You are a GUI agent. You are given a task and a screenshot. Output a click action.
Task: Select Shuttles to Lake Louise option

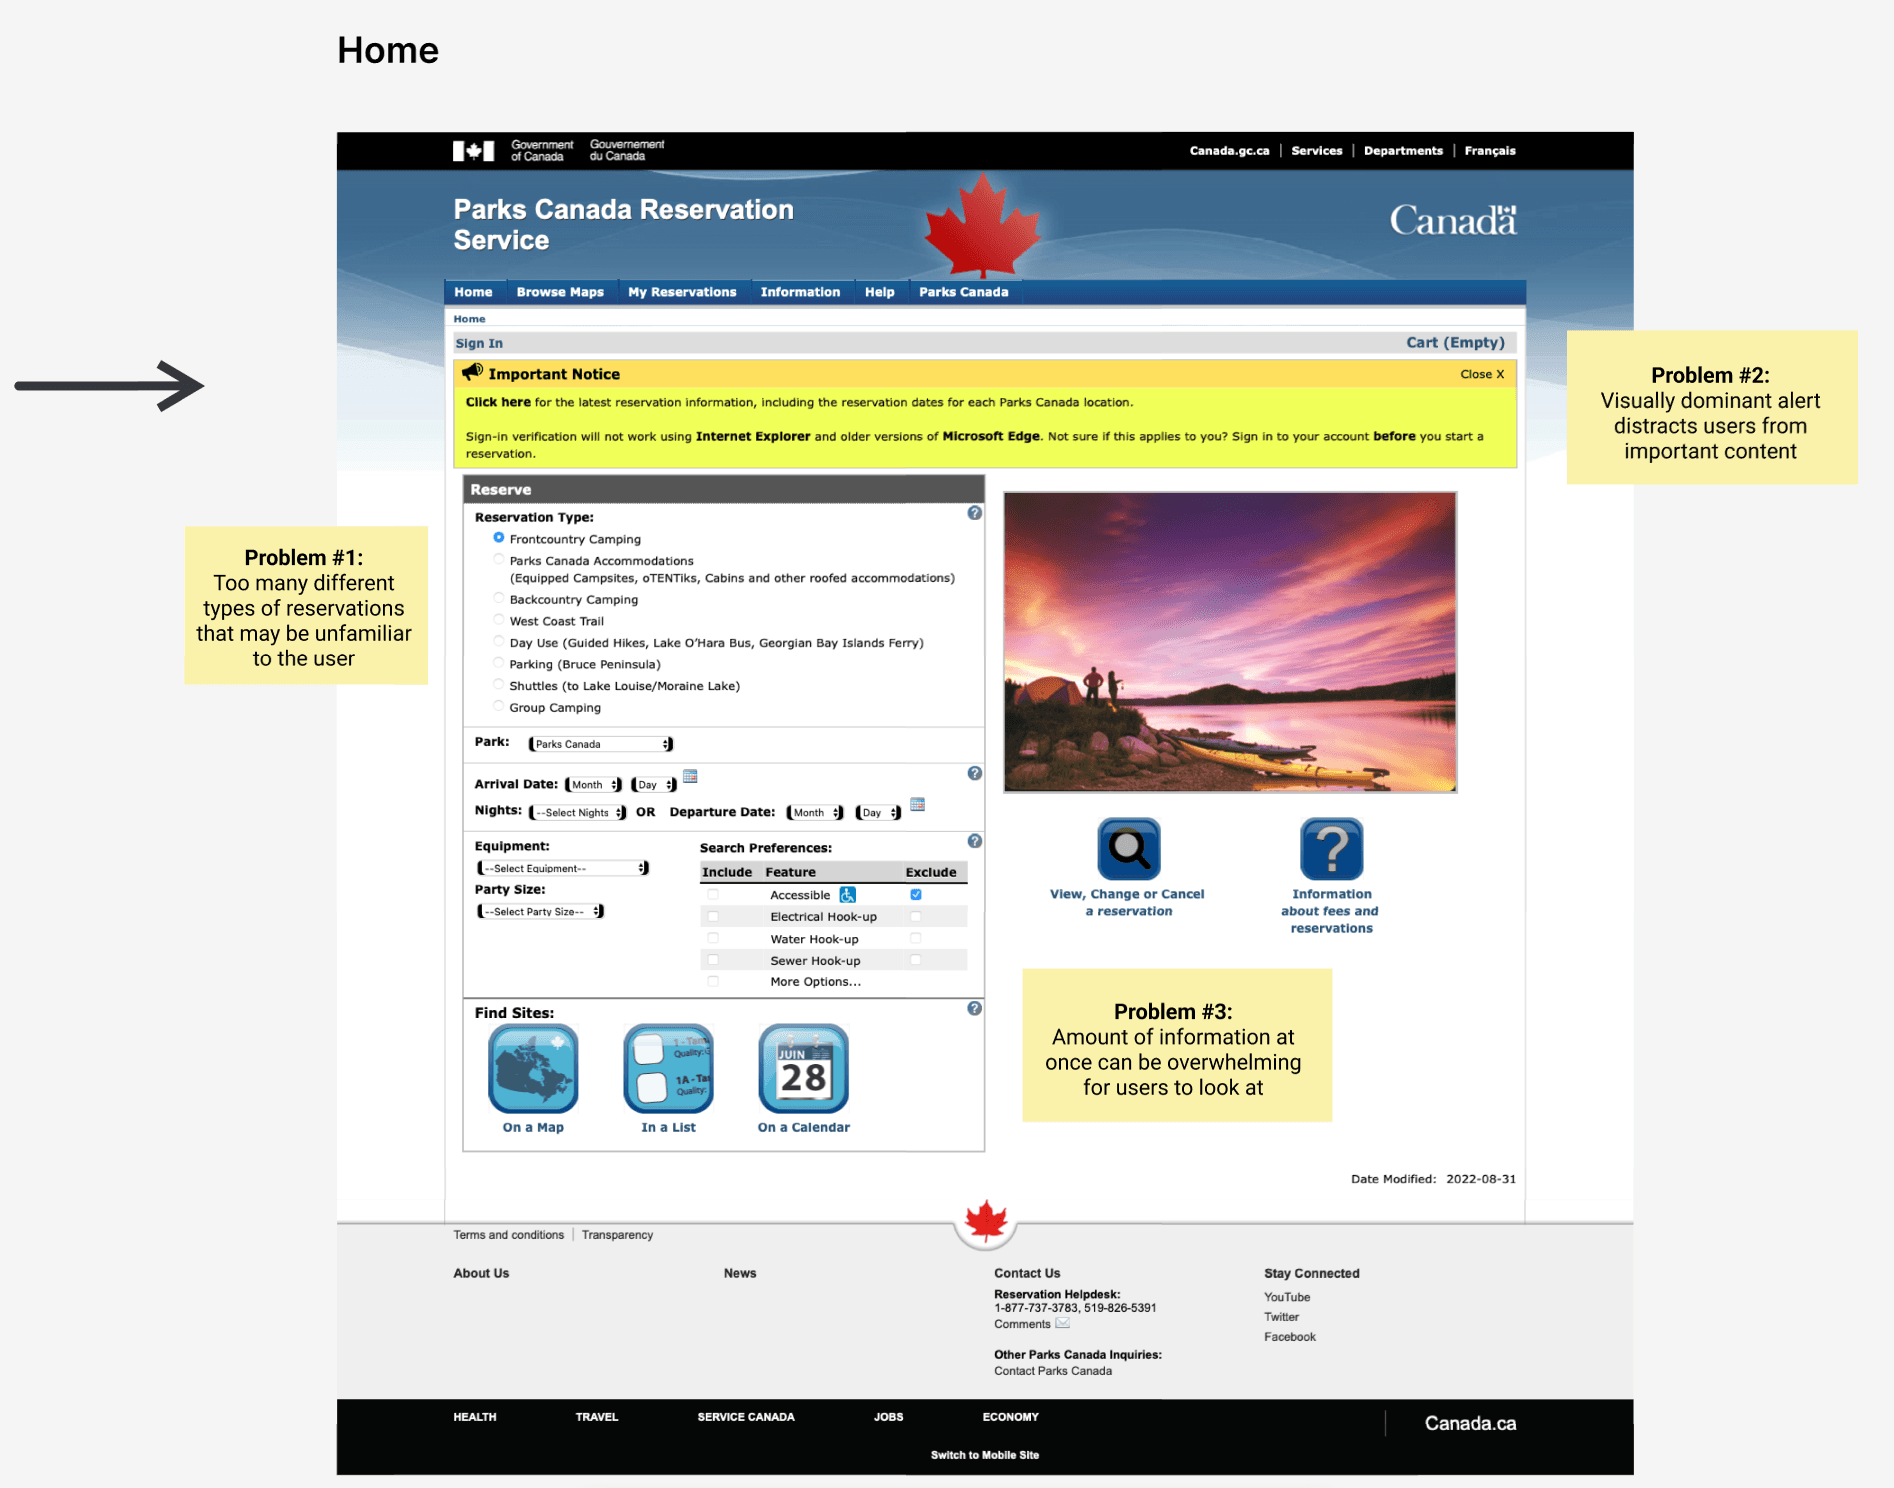tap(498, 685)
